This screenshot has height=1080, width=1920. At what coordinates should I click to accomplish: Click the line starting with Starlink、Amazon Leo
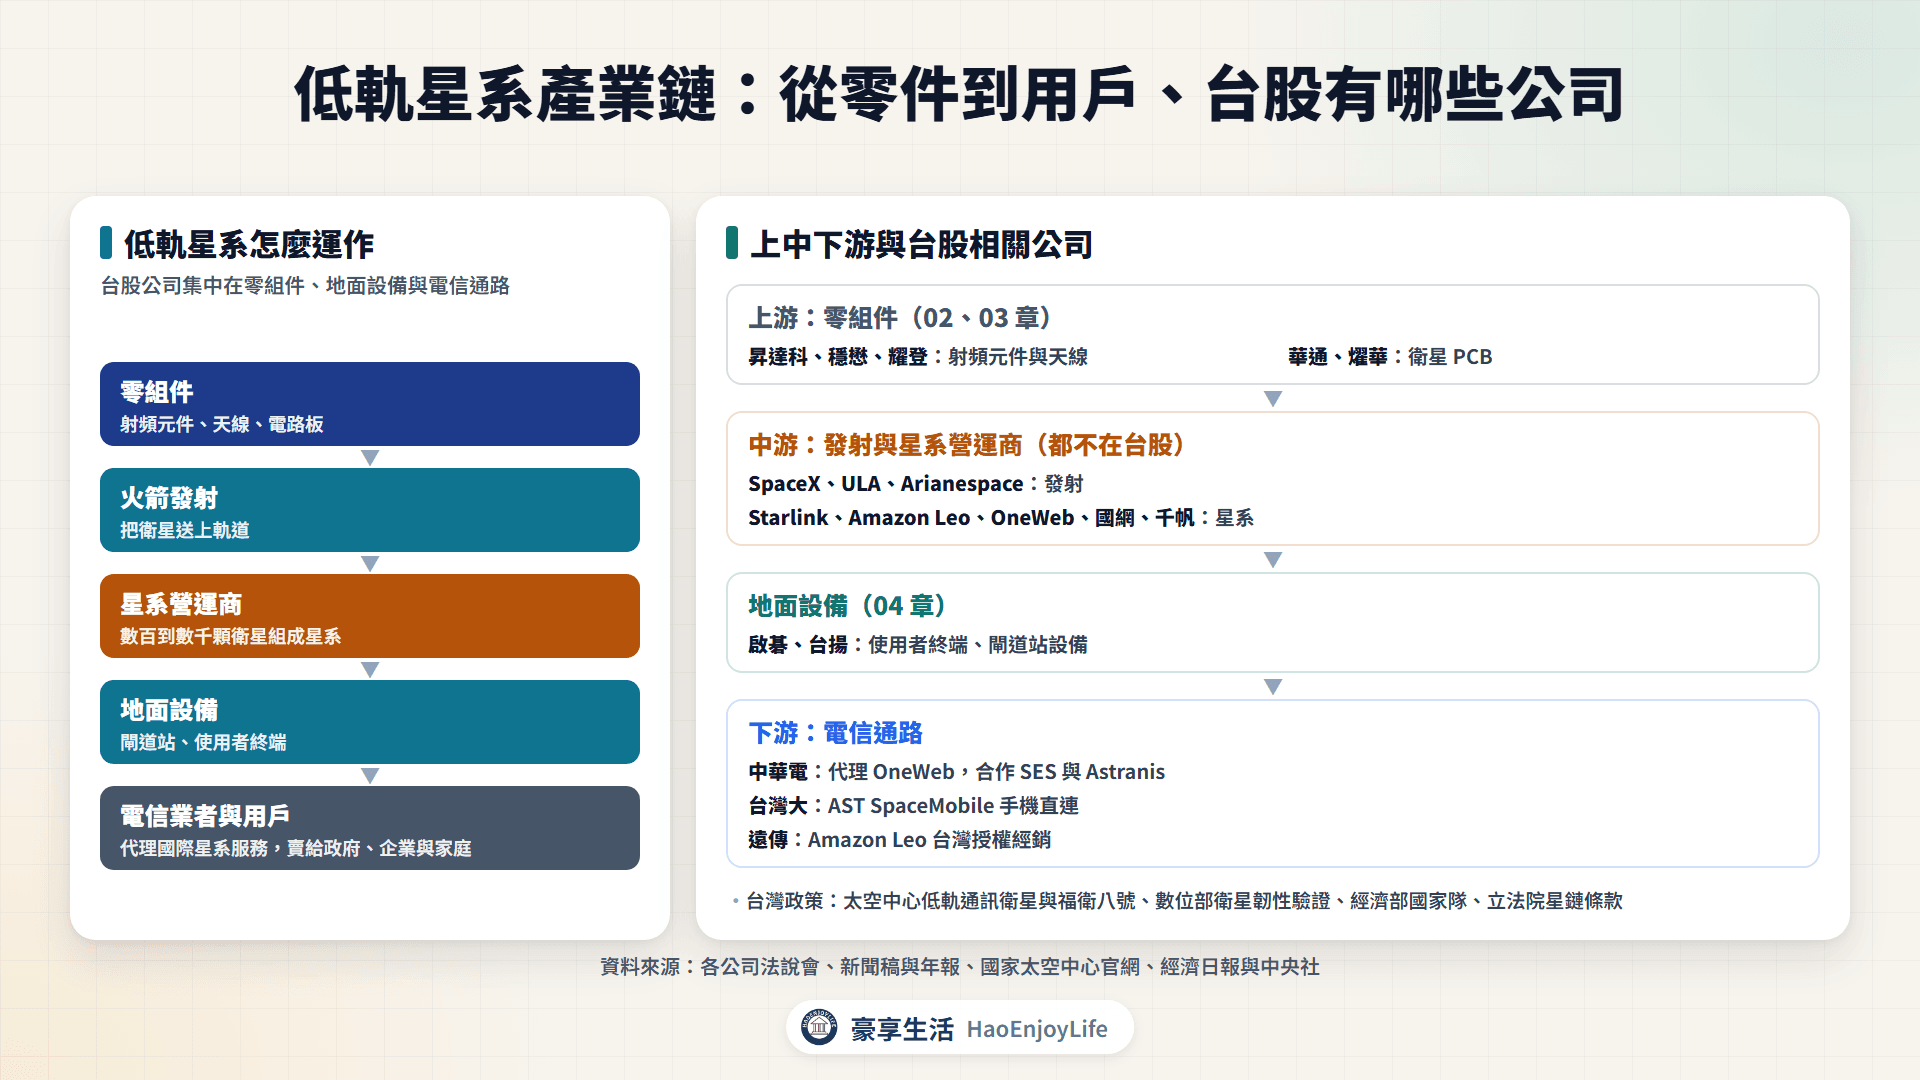tap(1001, 518)
